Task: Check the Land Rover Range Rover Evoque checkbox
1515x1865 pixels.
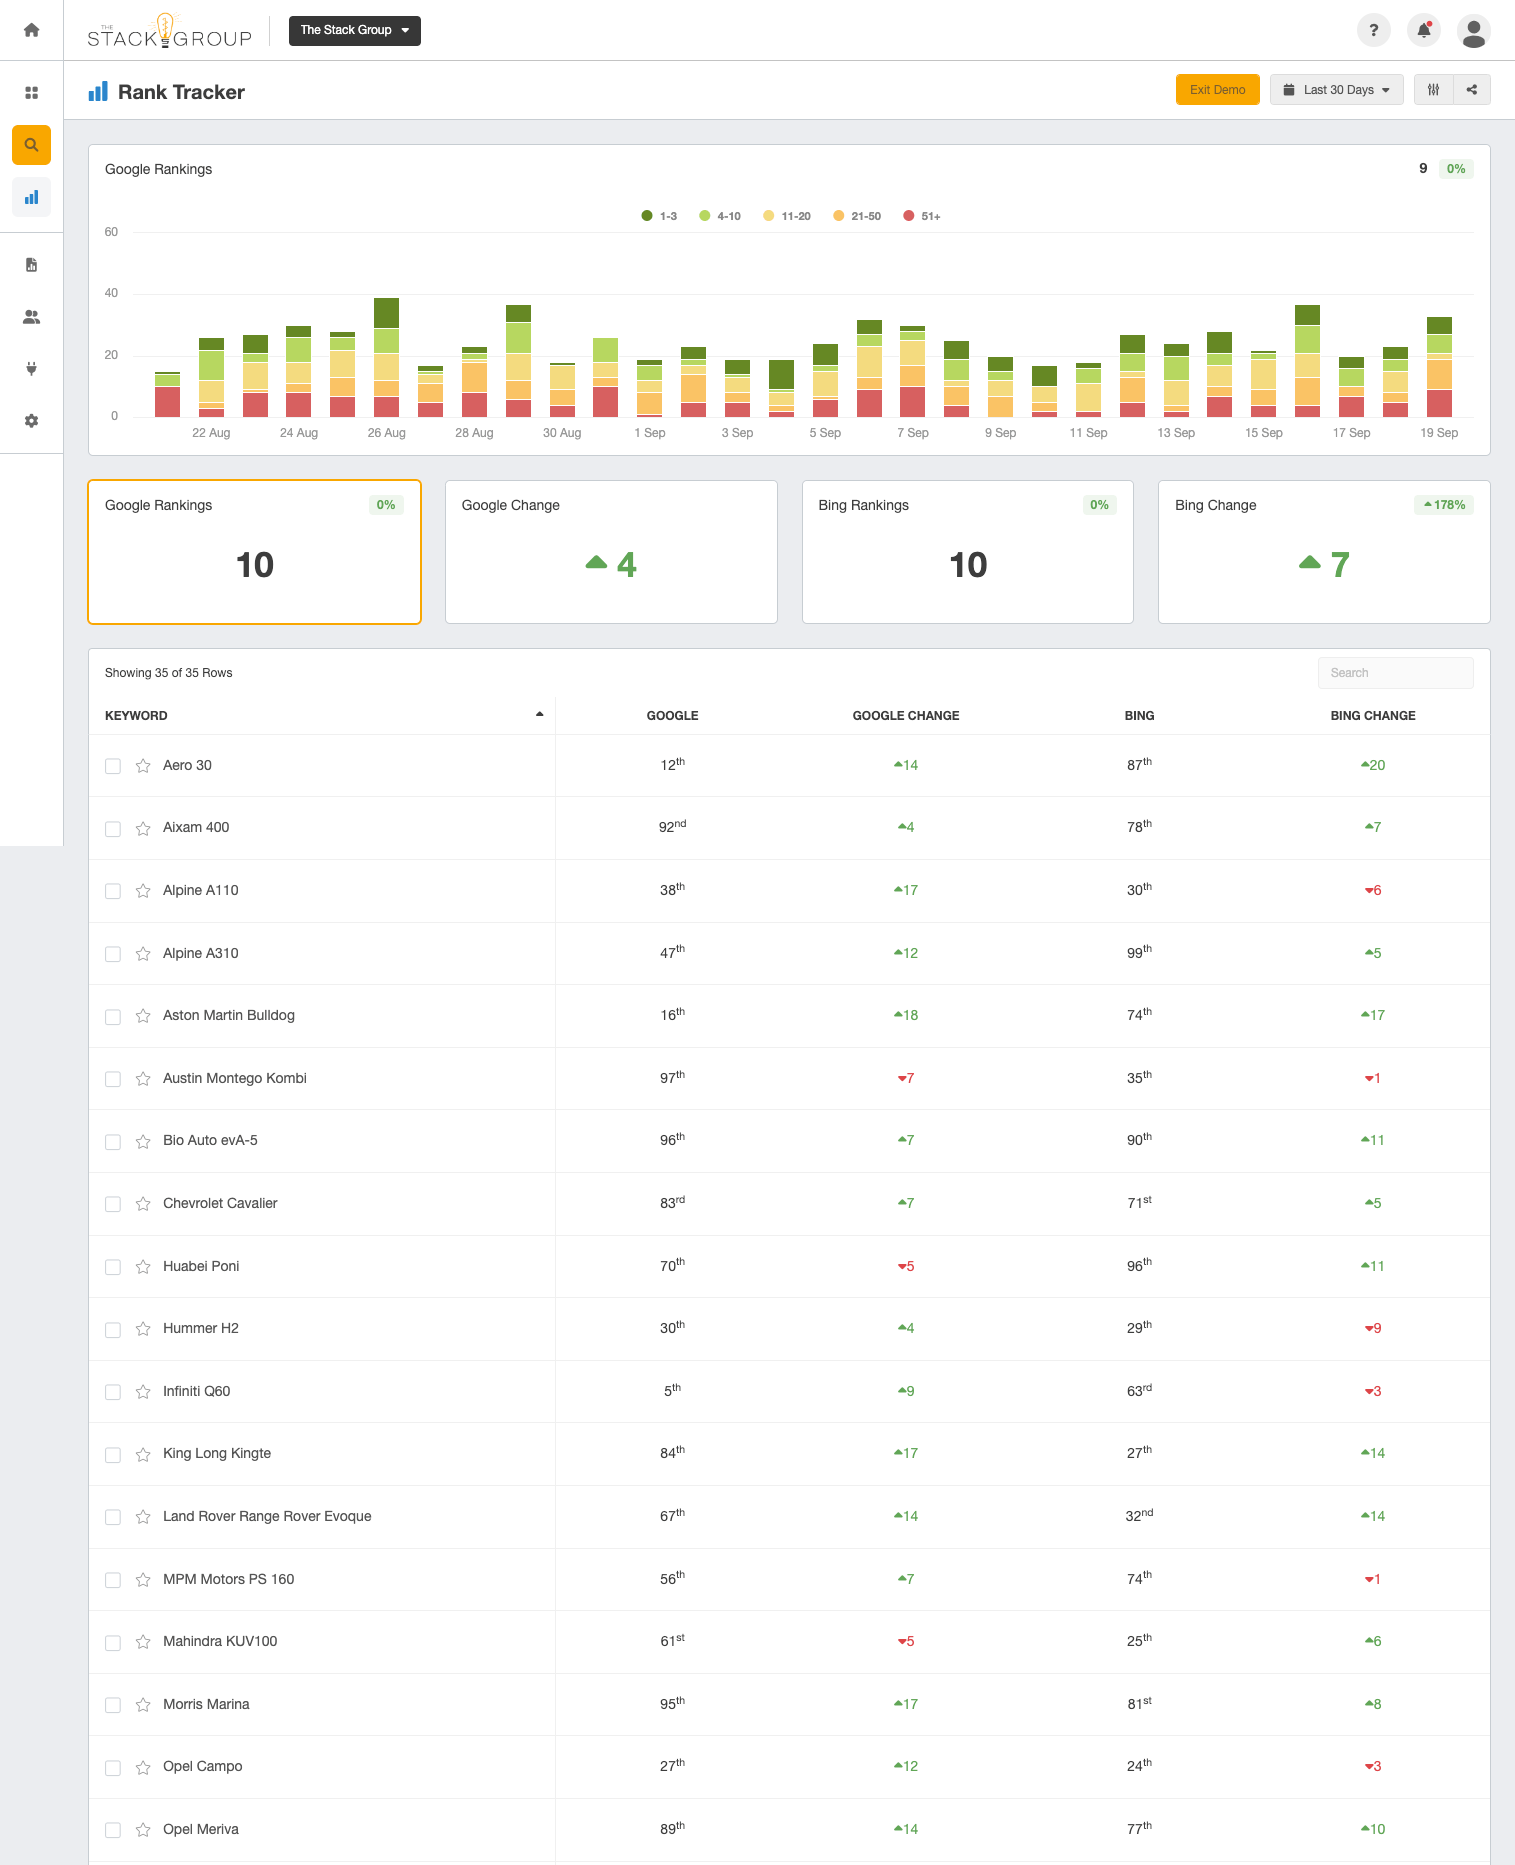Action: pyautogui.click(x=113, y=1517)
